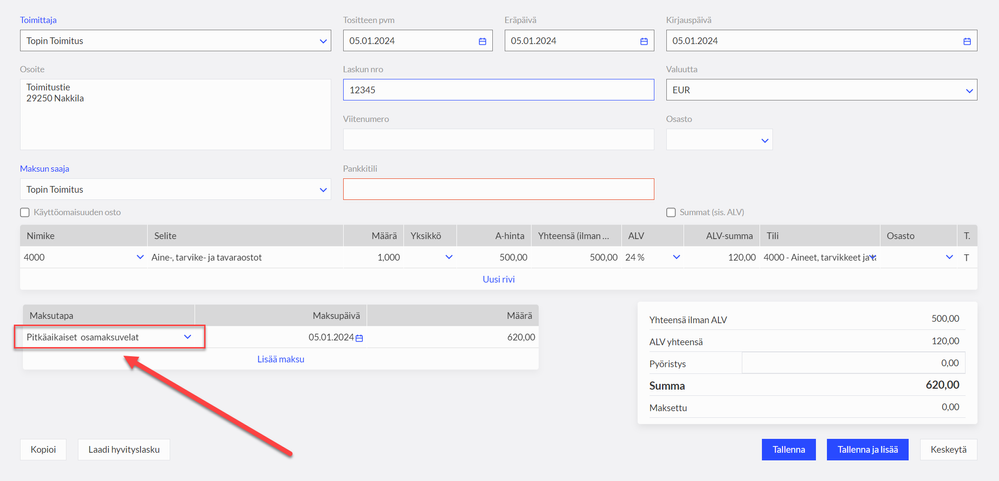Screen dimensions: 999x481
Task: Expand the Maksutapa payment method dropdown
Action: tap(187, 337)
